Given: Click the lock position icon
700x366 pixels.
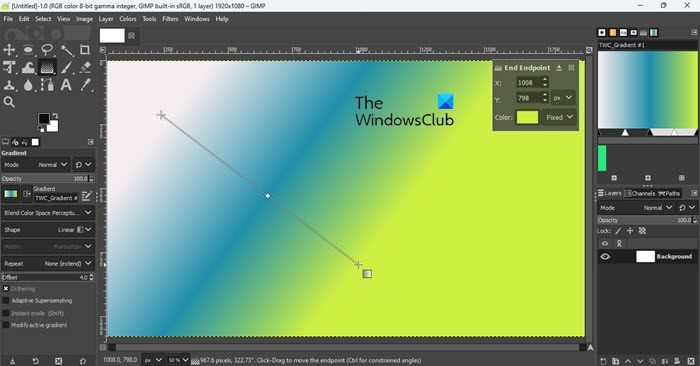Looking at the screenshot, I should (x=630, y=231).
